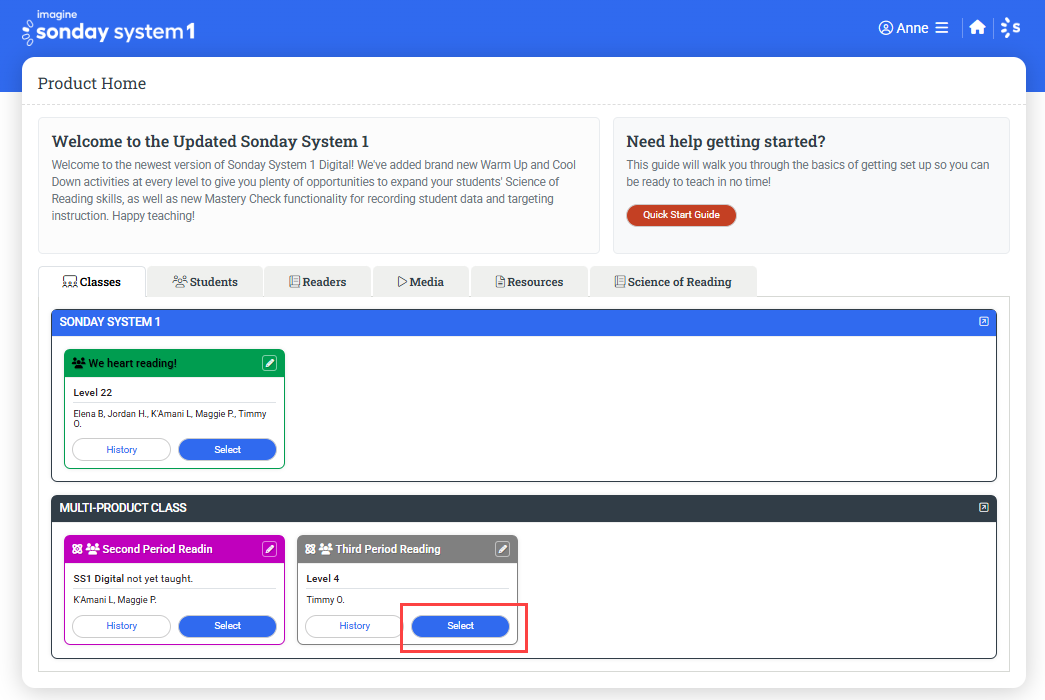Image resolution: width=1045 pixels, height=700 pixels.
Task: View History for Second Period Reading
Action: point(121,626)
